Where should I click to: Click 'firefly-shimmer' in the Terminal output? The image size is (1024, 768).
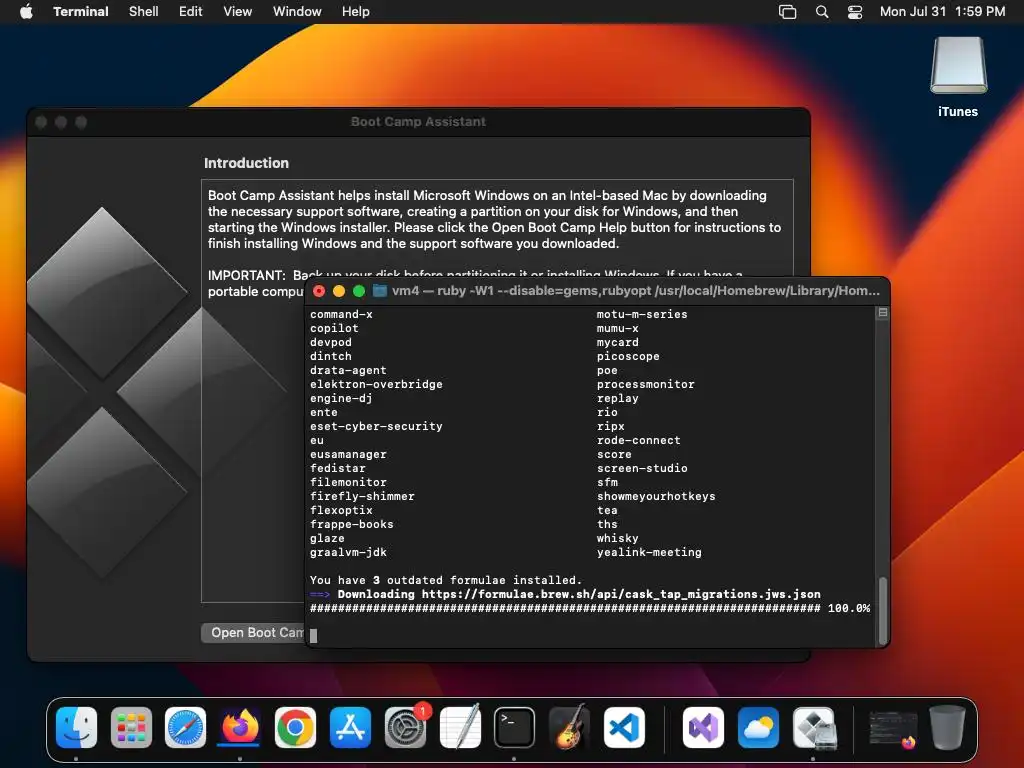click(x=362, y=496)
